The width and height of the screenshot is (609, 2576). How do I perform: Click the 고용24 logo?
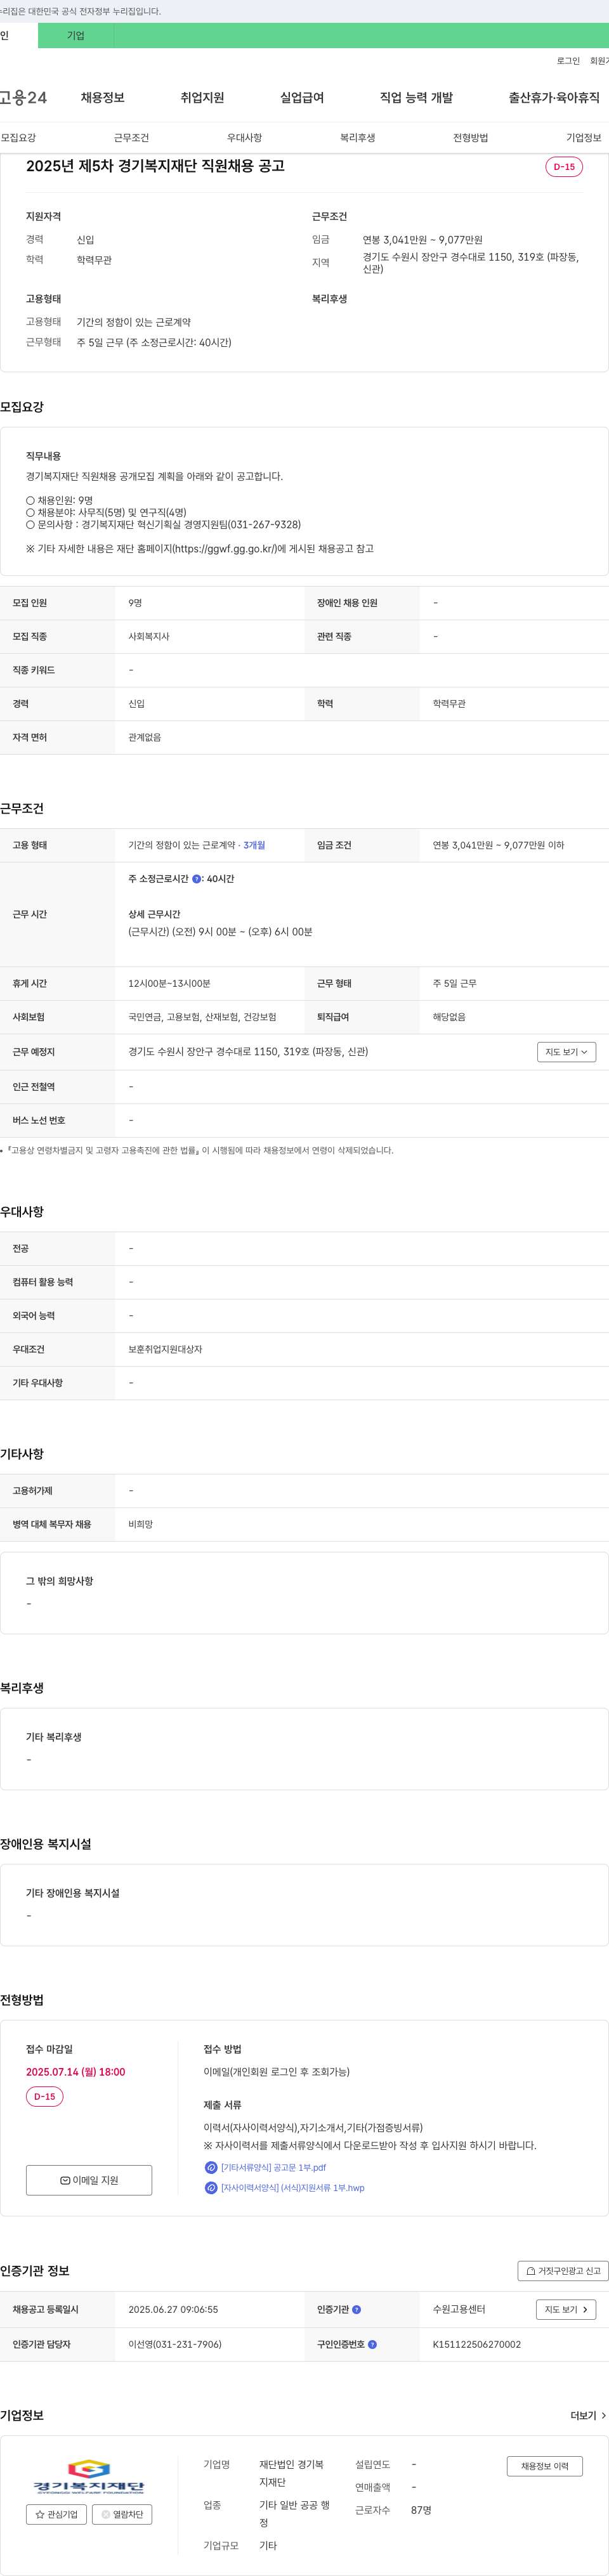[23, 98]
